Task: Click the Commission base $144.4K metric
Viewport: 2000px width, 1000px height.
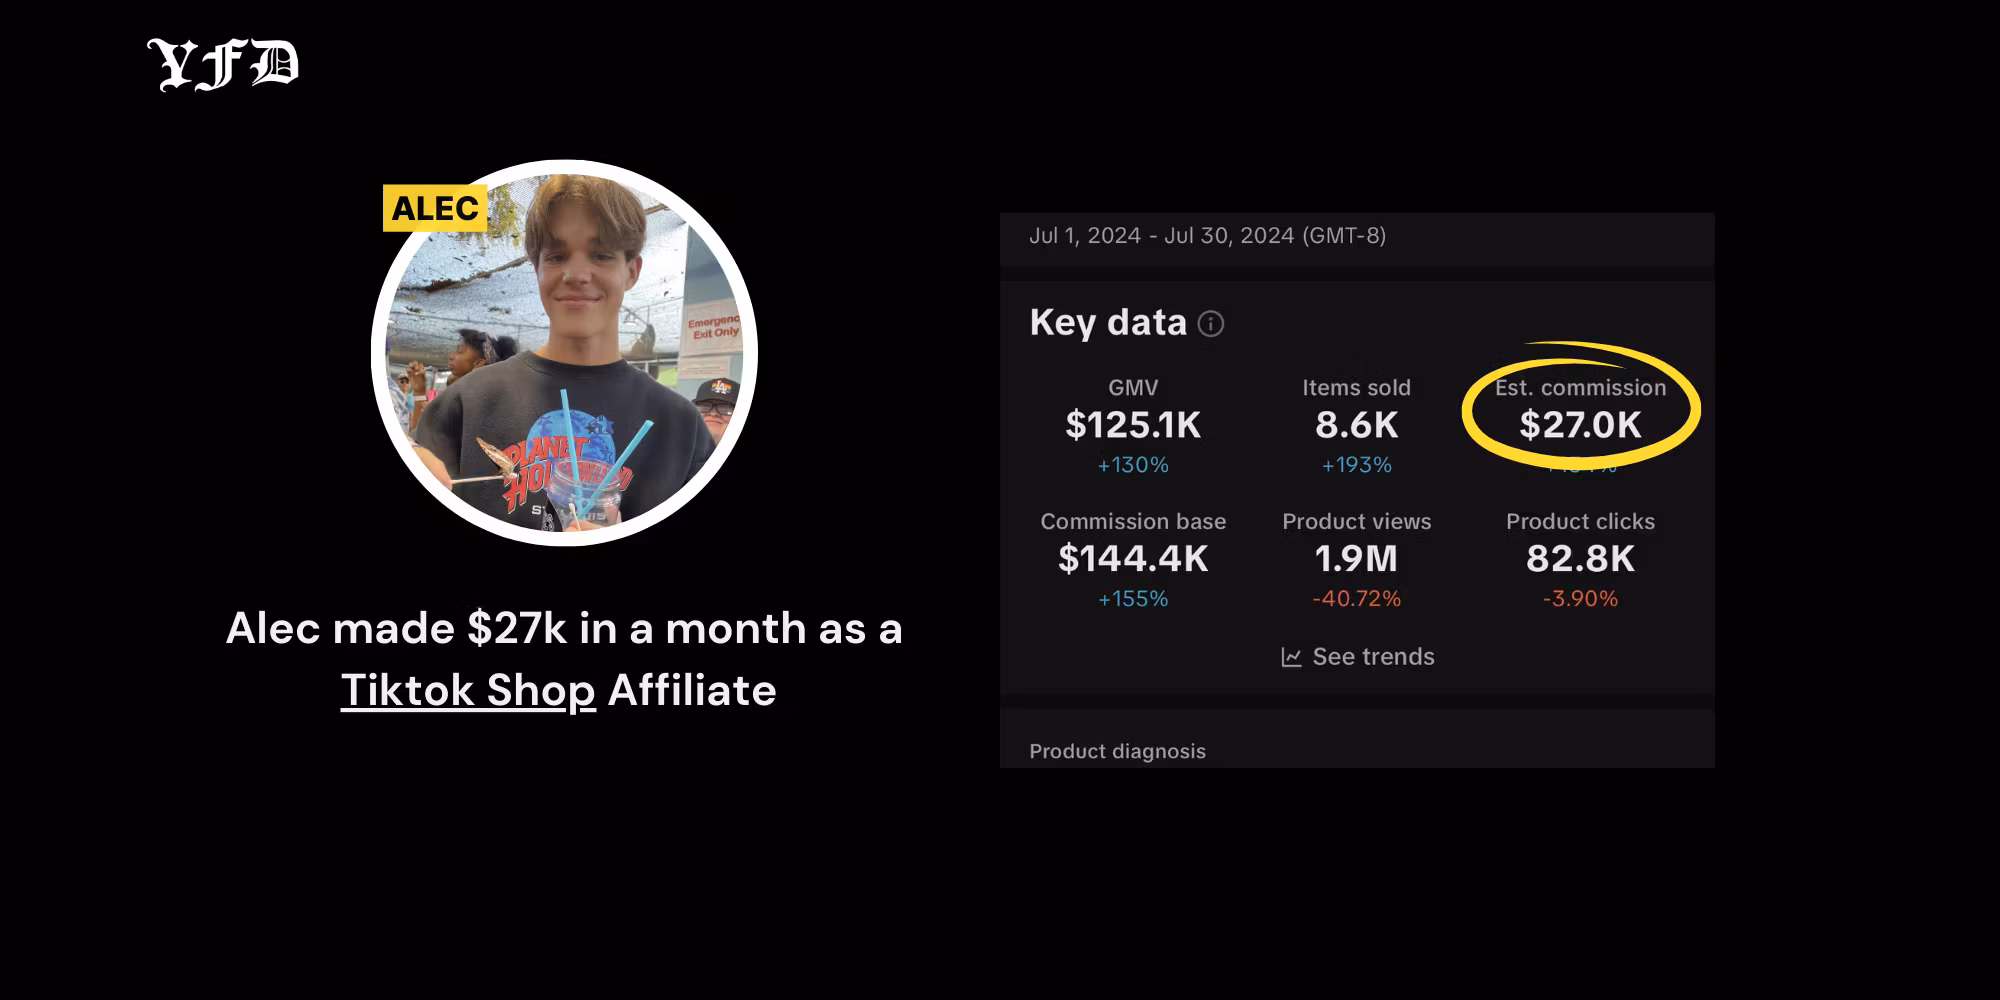Action: (x=1133, y=558)
